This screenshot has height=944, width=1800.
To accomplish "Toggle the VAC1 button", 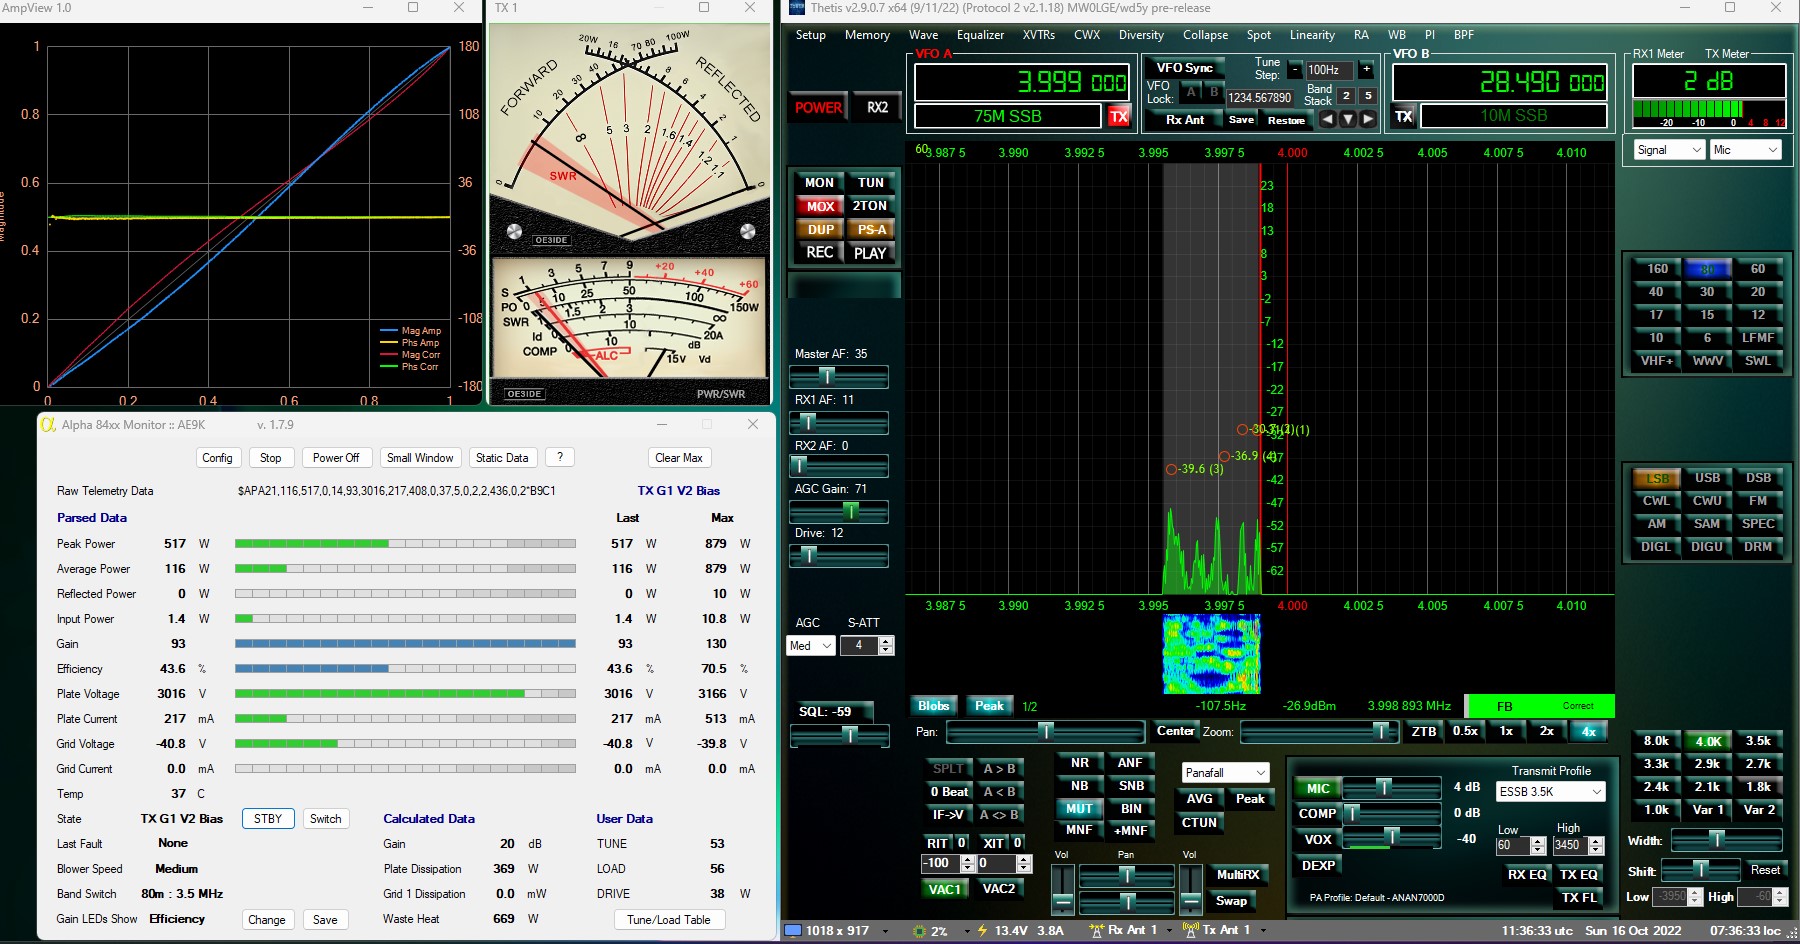I will [x=944, y=889].
